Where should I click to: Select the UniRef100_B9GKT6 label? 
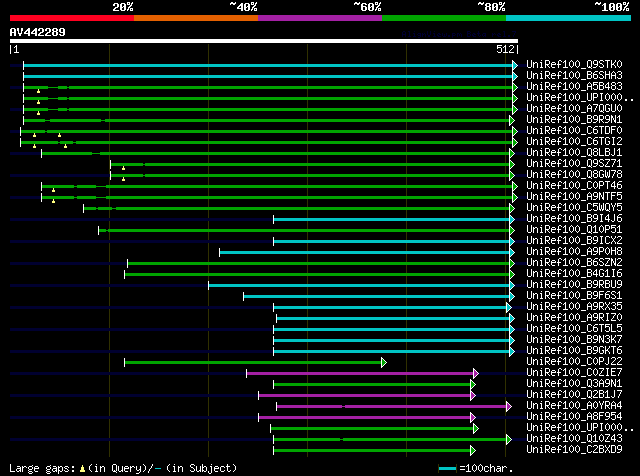tap(574, 351)
